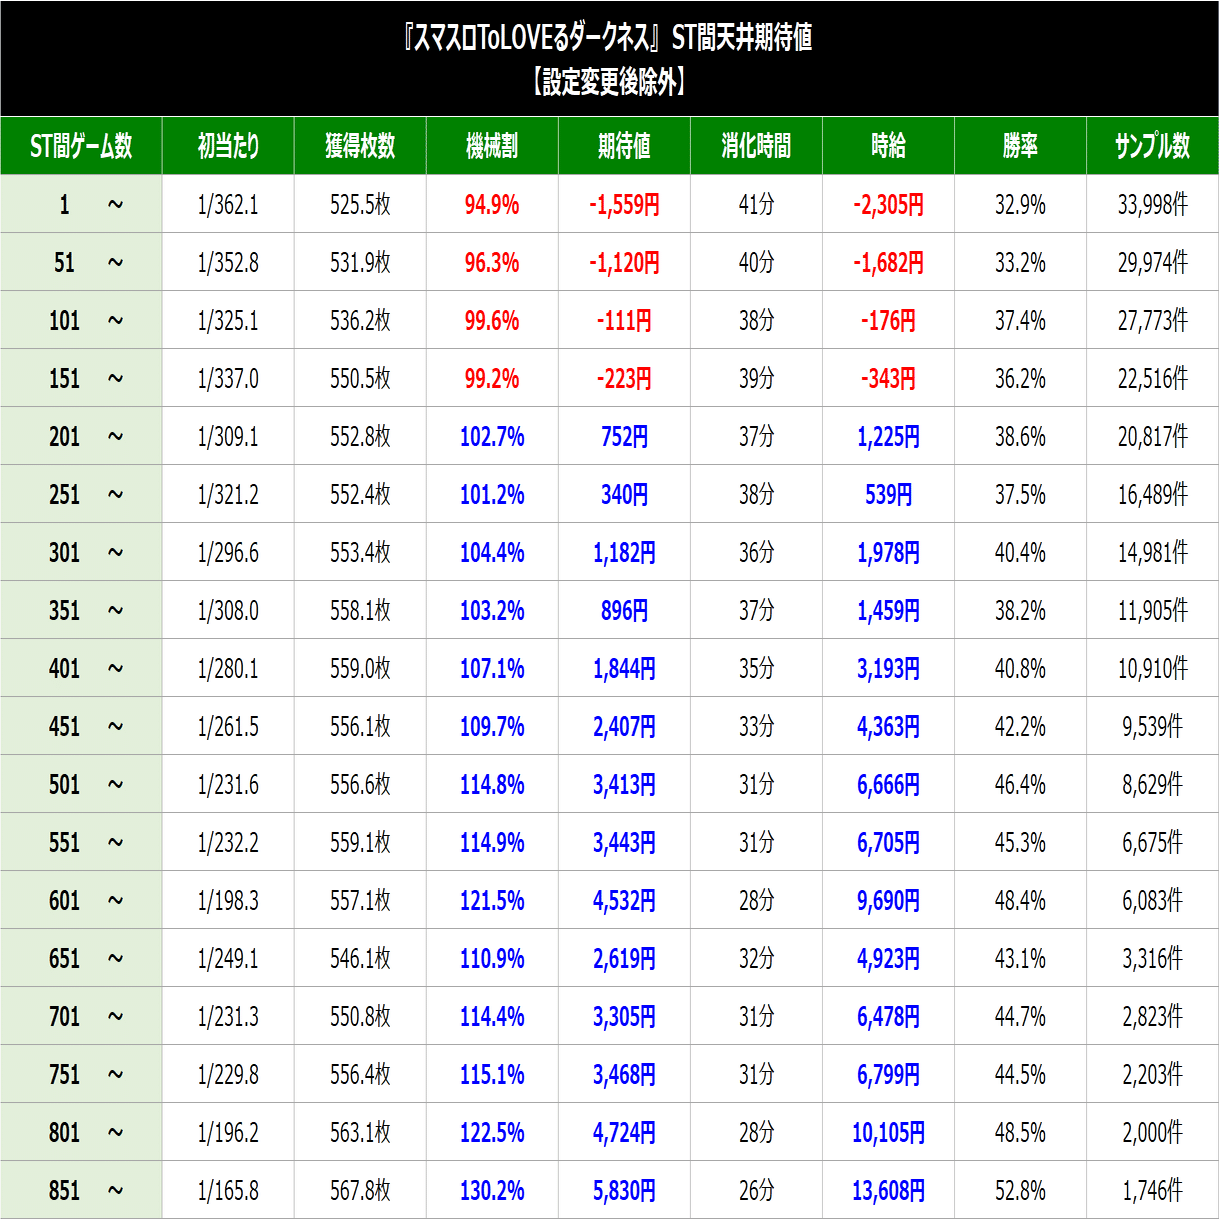
Task: Select the red value 94.9%
Action: click(x=492, y=205)
